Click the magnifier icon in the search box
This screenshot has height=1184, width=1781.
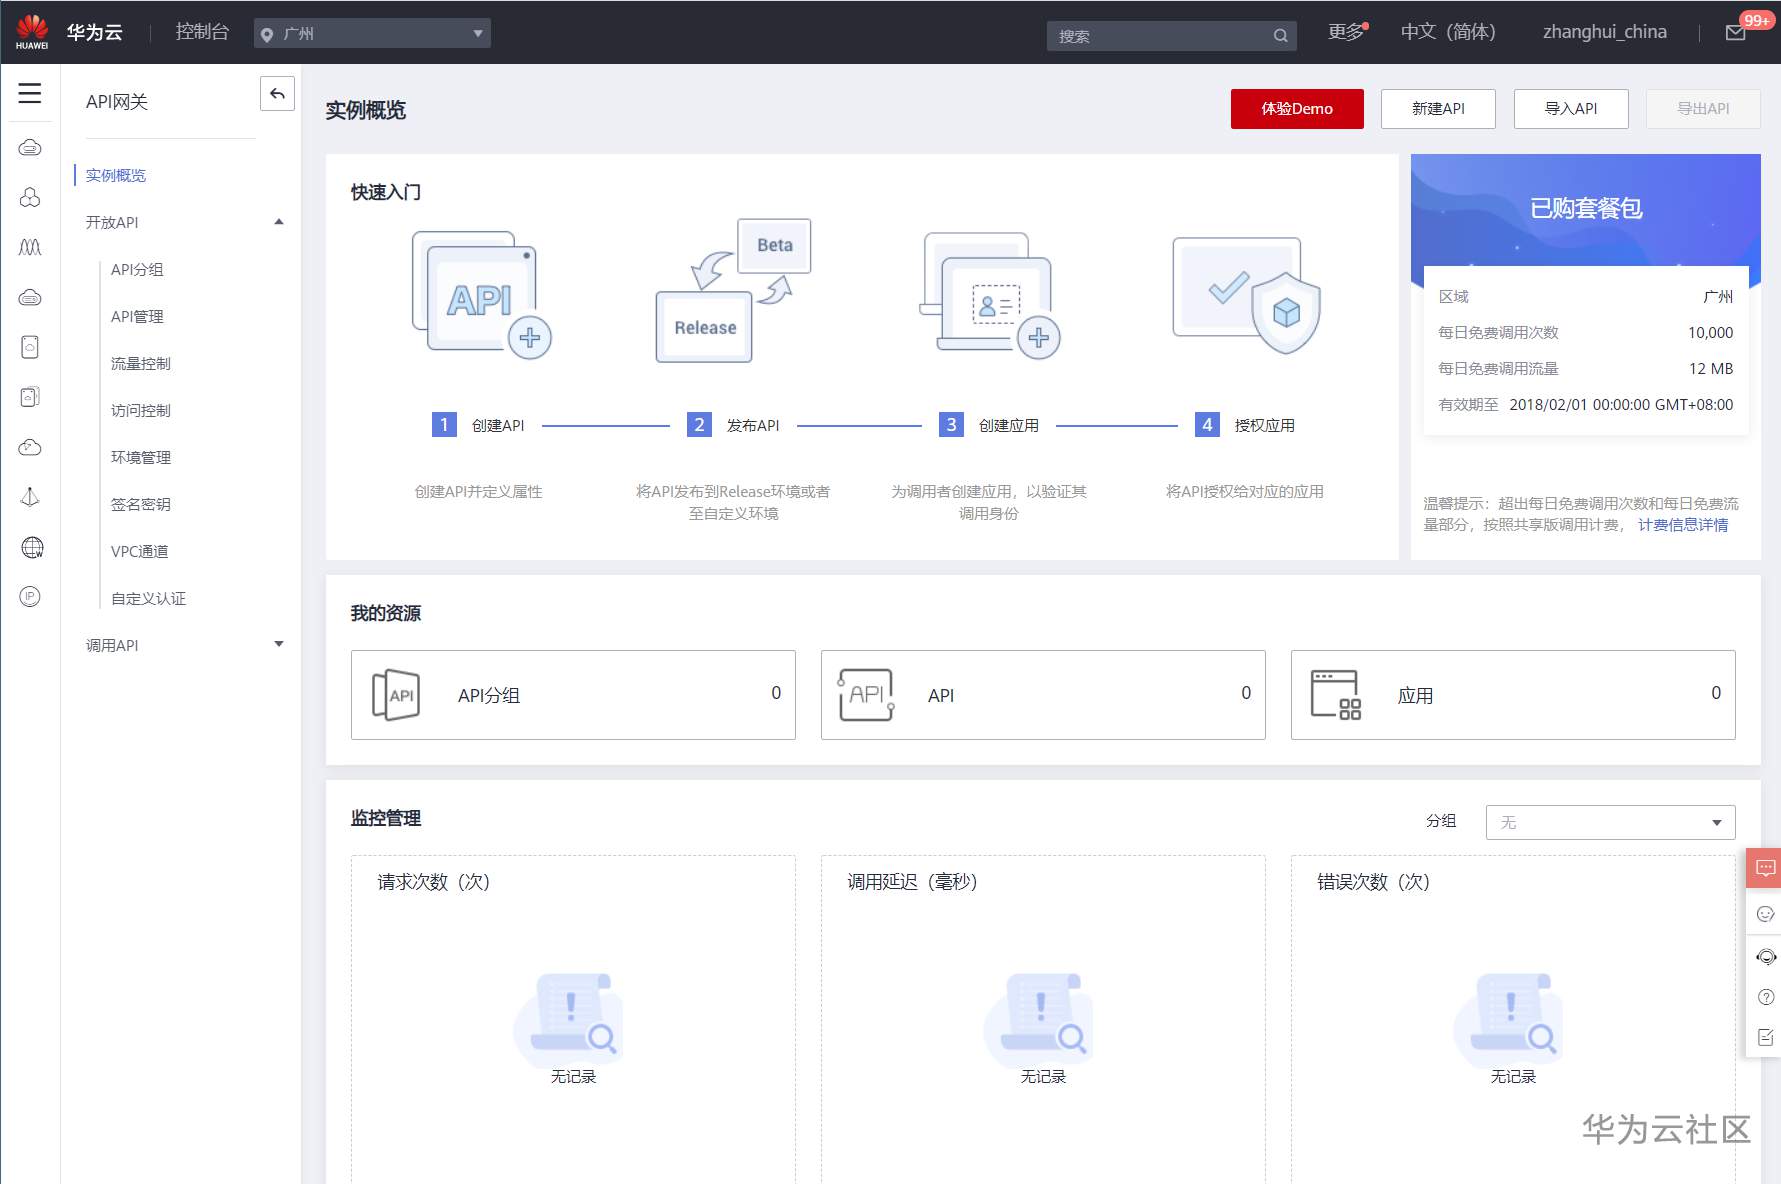point(1280,36)
